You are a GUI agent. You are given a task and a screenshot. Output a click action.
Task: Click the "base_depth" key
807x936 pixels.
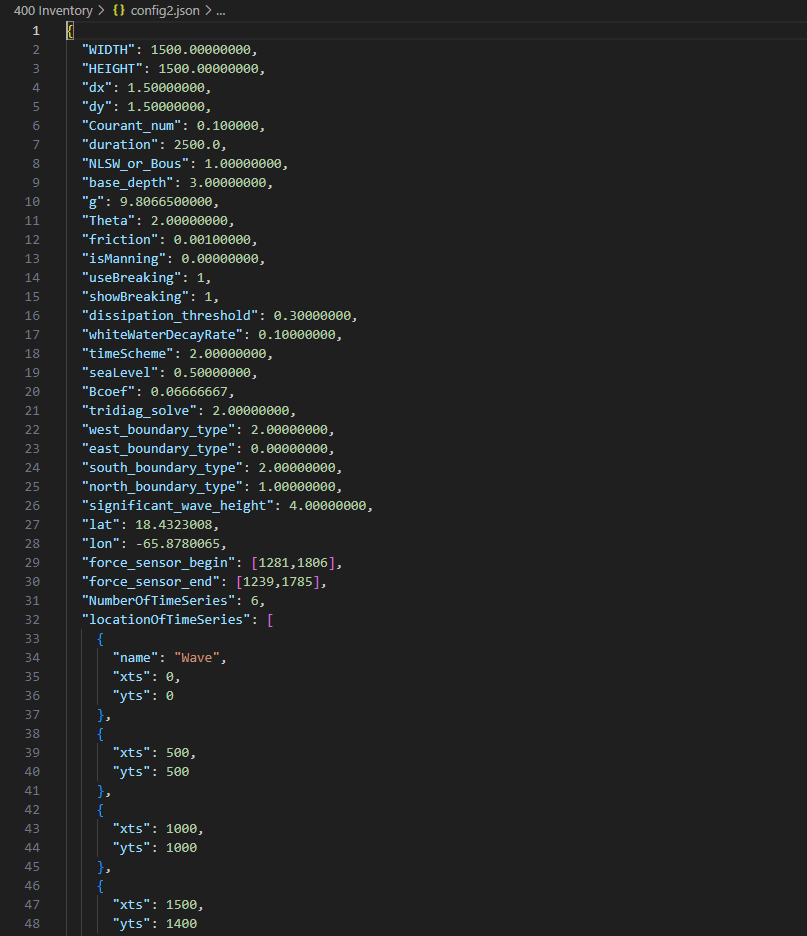pyautogui.click(x=128, y=183)
